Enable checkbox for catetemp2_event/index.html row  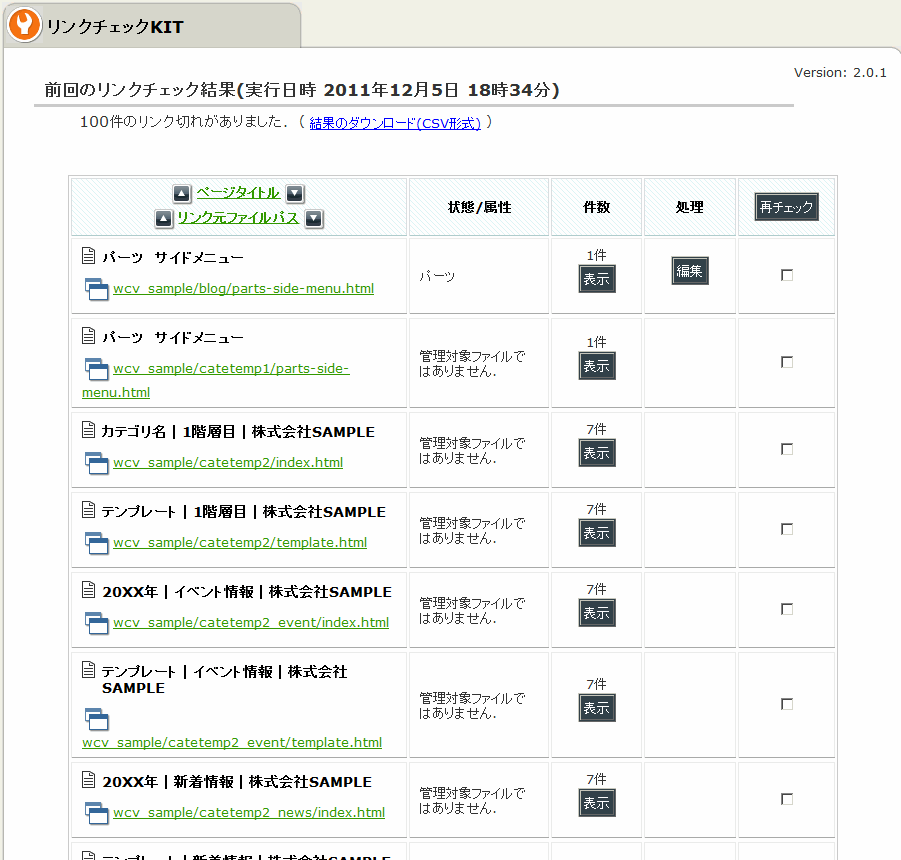pyautogui.click(x=787, y=609)
